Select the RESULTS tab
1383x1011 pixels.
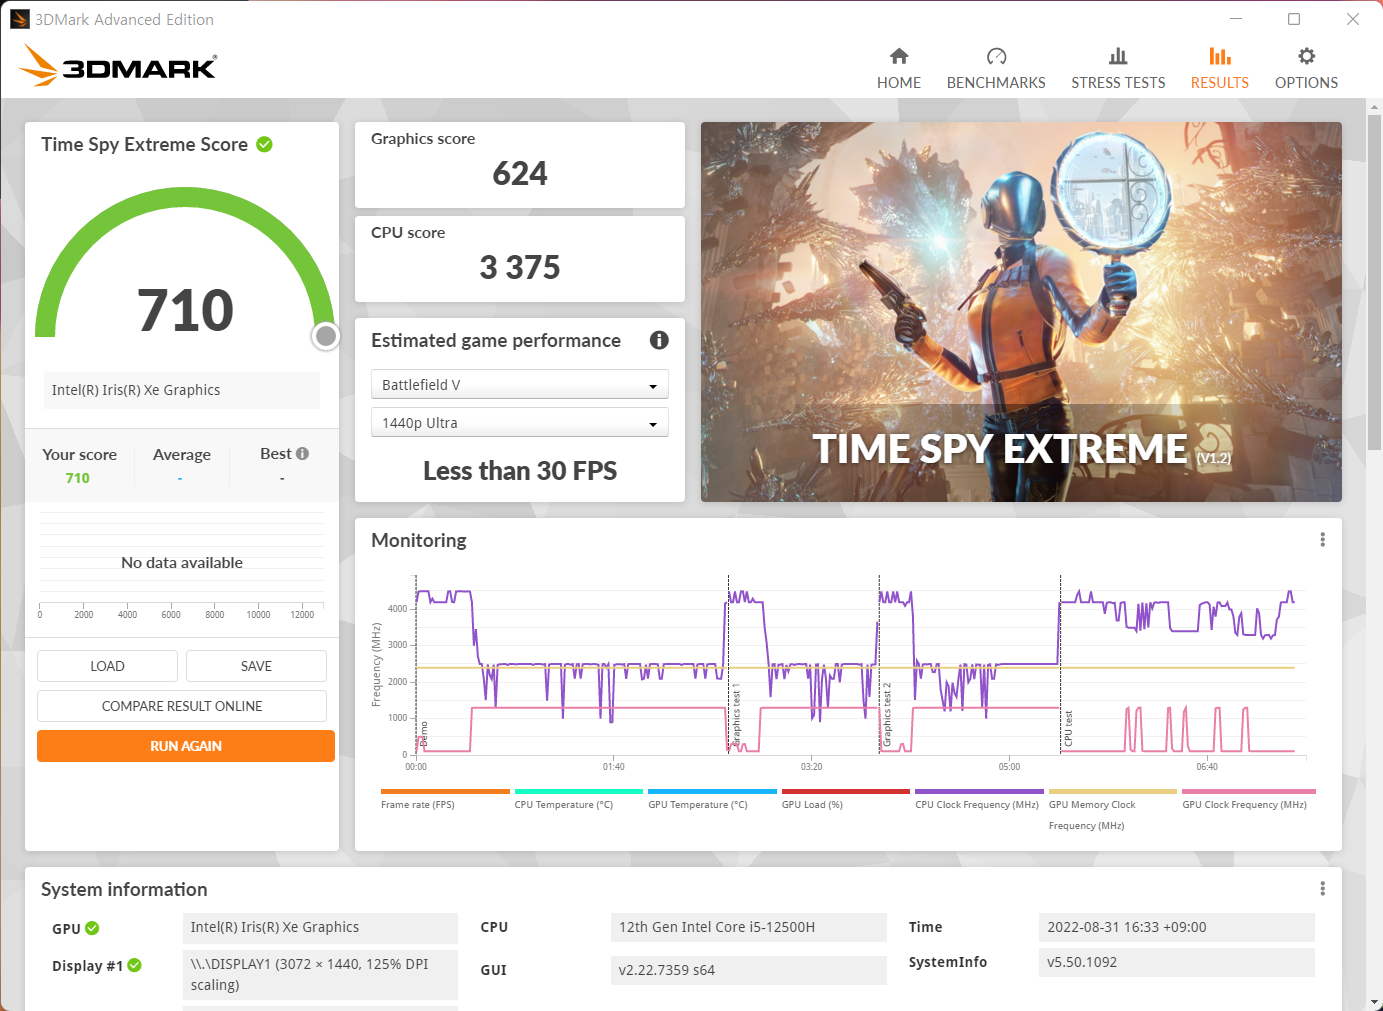point(1219,69)
